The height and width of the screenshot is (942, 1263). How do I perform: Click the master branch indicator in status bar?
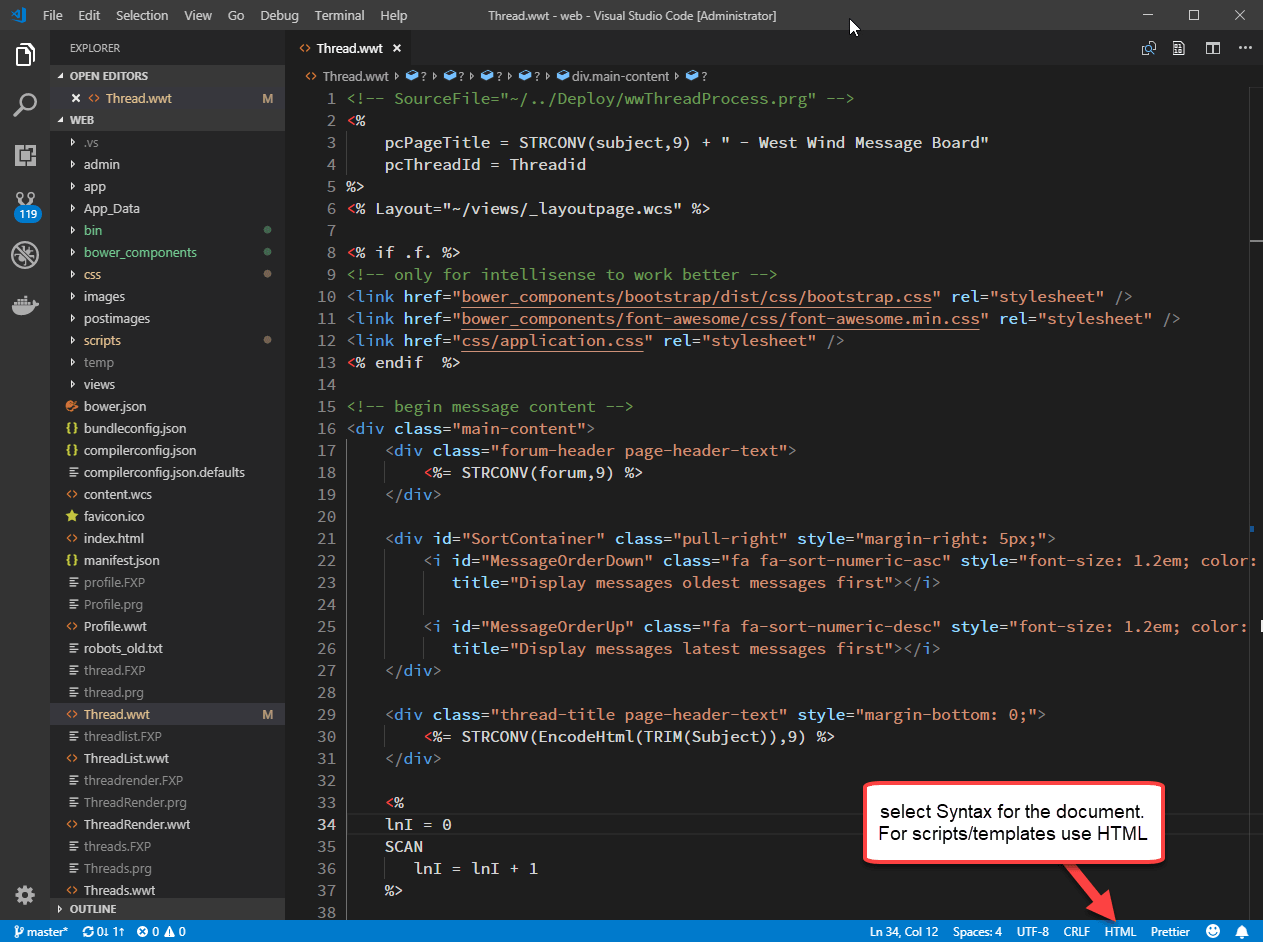[41, 932]
